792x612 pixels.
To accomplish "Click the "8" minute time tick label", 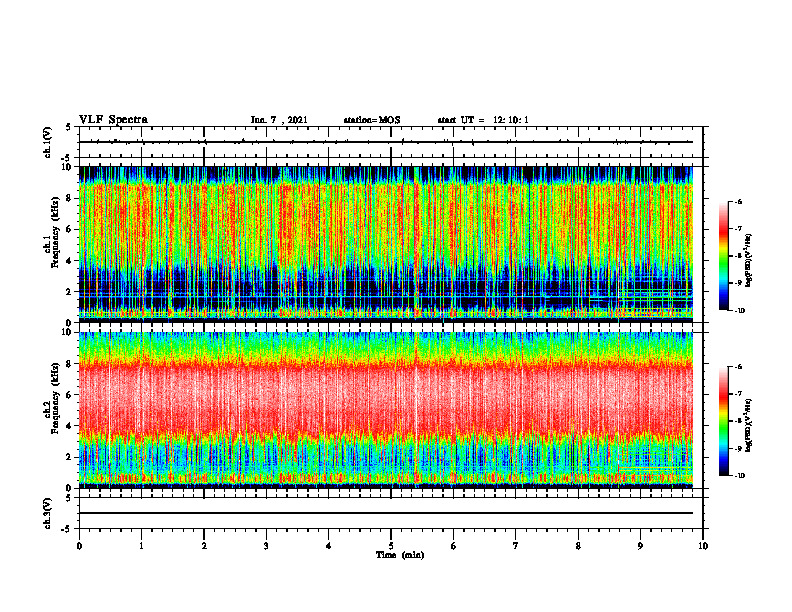I will coord(578,546).
